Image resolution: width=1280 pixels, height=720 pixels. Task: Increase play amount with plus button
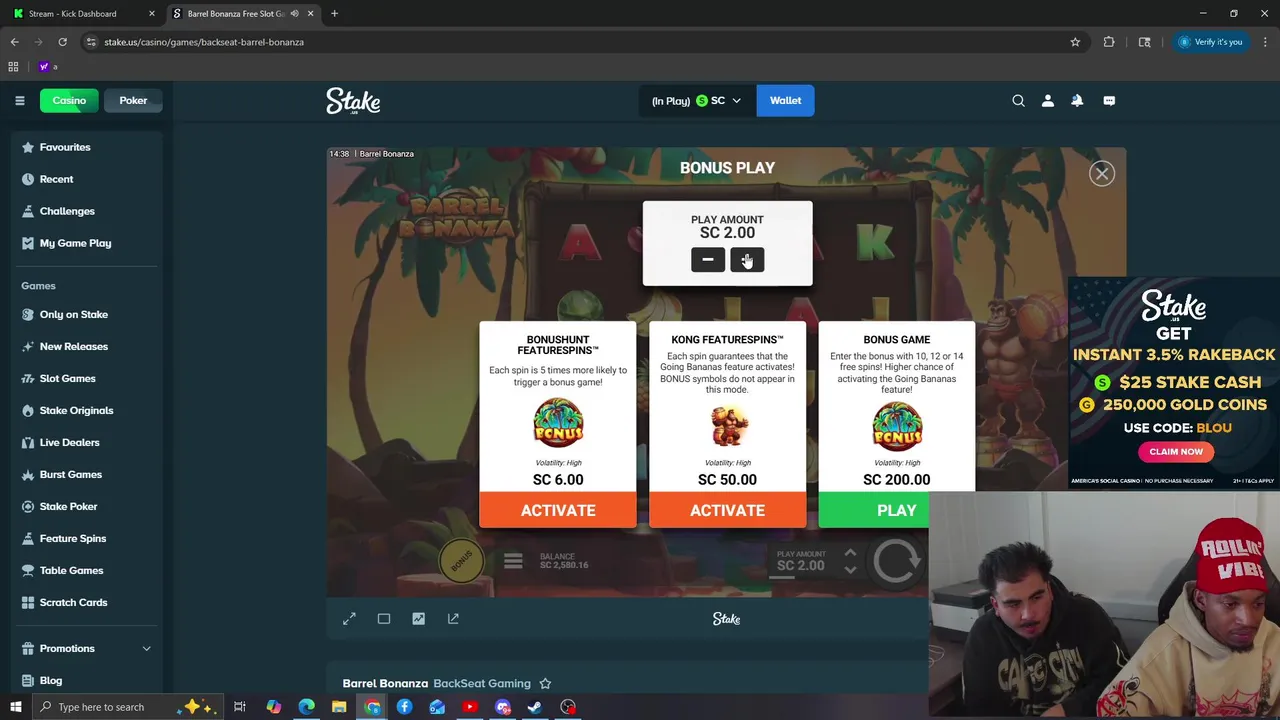tap(747, 260)
